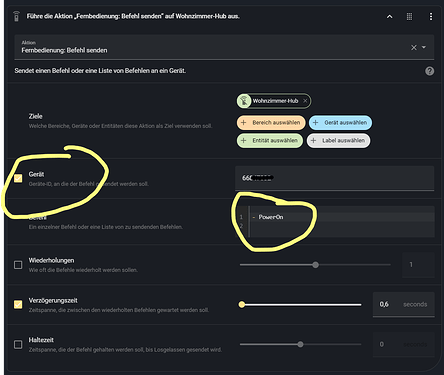
Task: Enable the Haltezeit checkbox
Action: coord(18,344)
